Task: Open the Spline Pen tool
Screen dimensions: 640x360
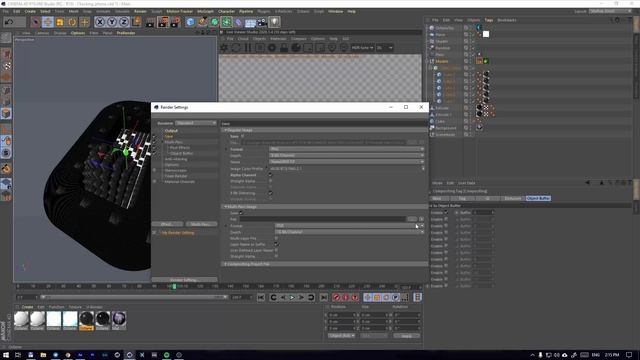Action: 202,22
